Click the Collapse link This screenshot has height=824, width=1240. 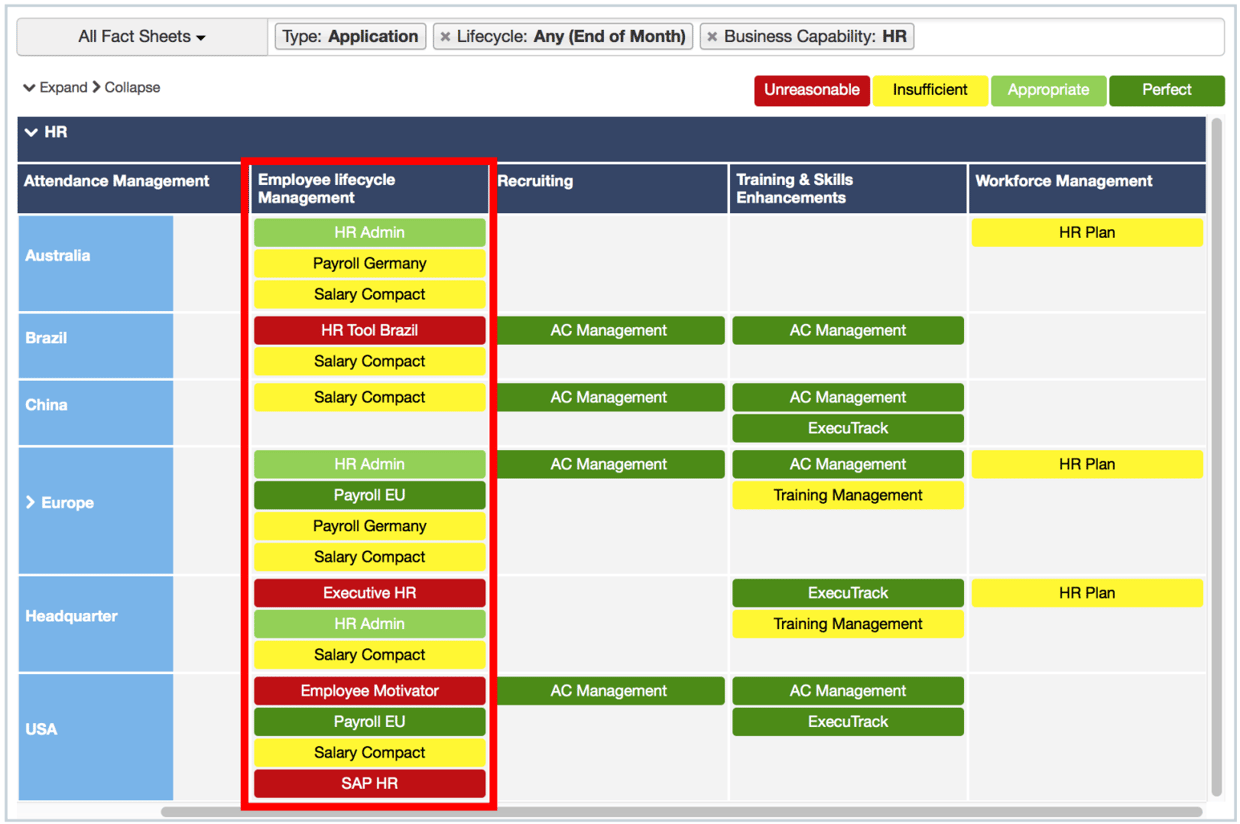[x=131, y=87]
